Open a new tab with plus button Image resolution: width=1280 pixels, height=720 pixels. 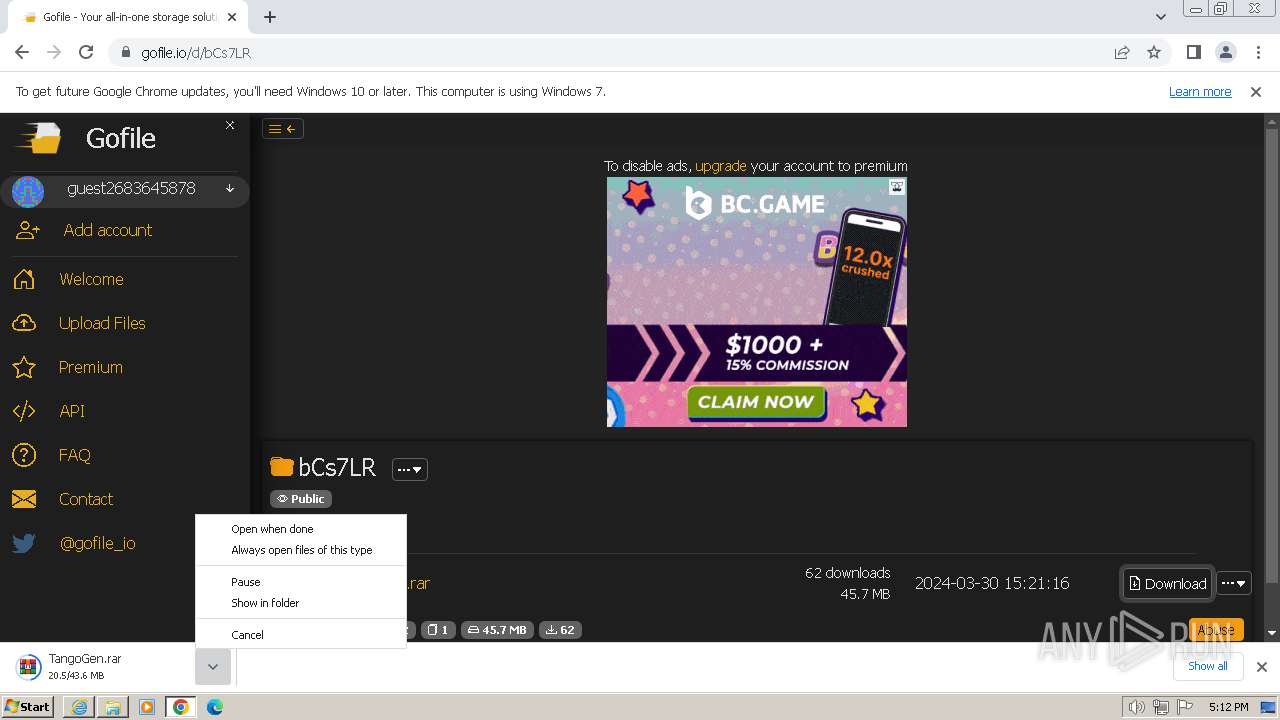270,16
